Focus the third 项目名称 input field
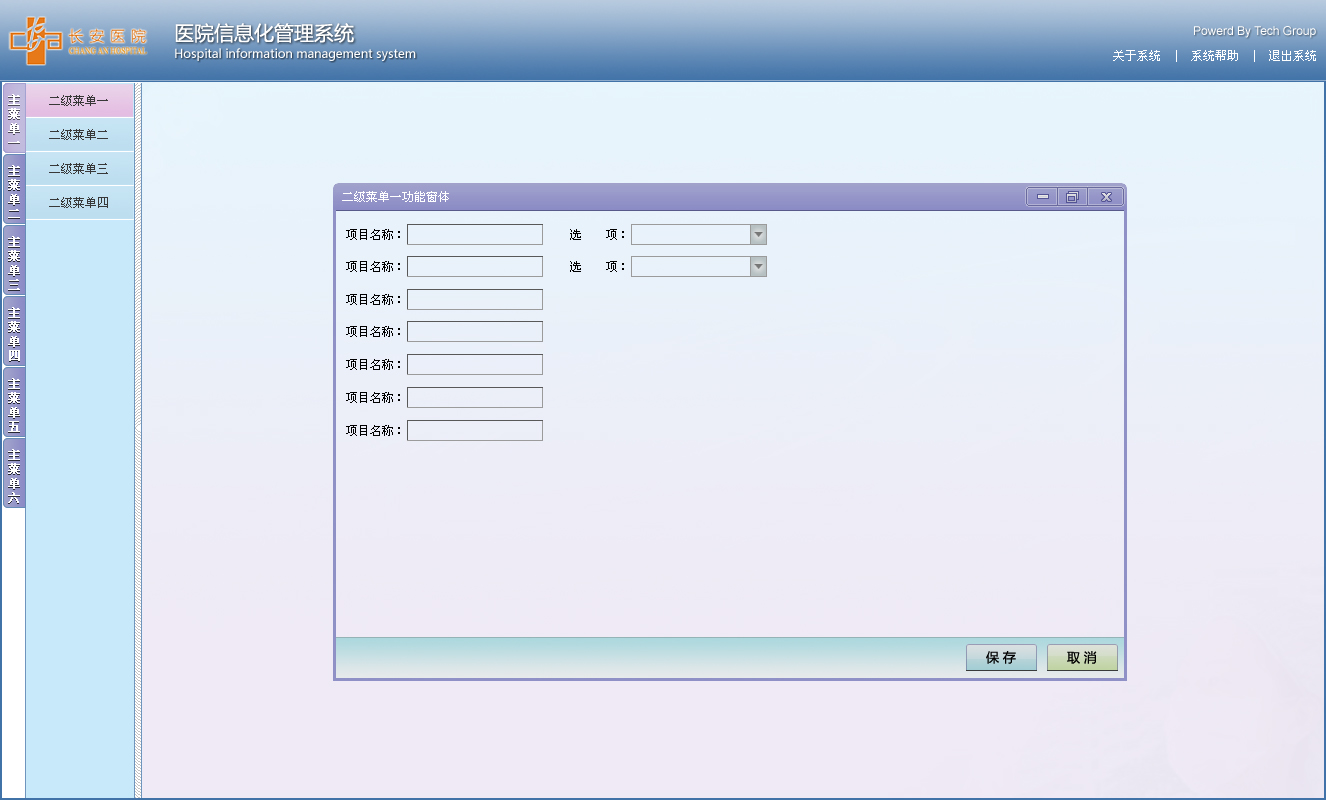Viewport: 1326px width, 800px height. click(475, 299)
